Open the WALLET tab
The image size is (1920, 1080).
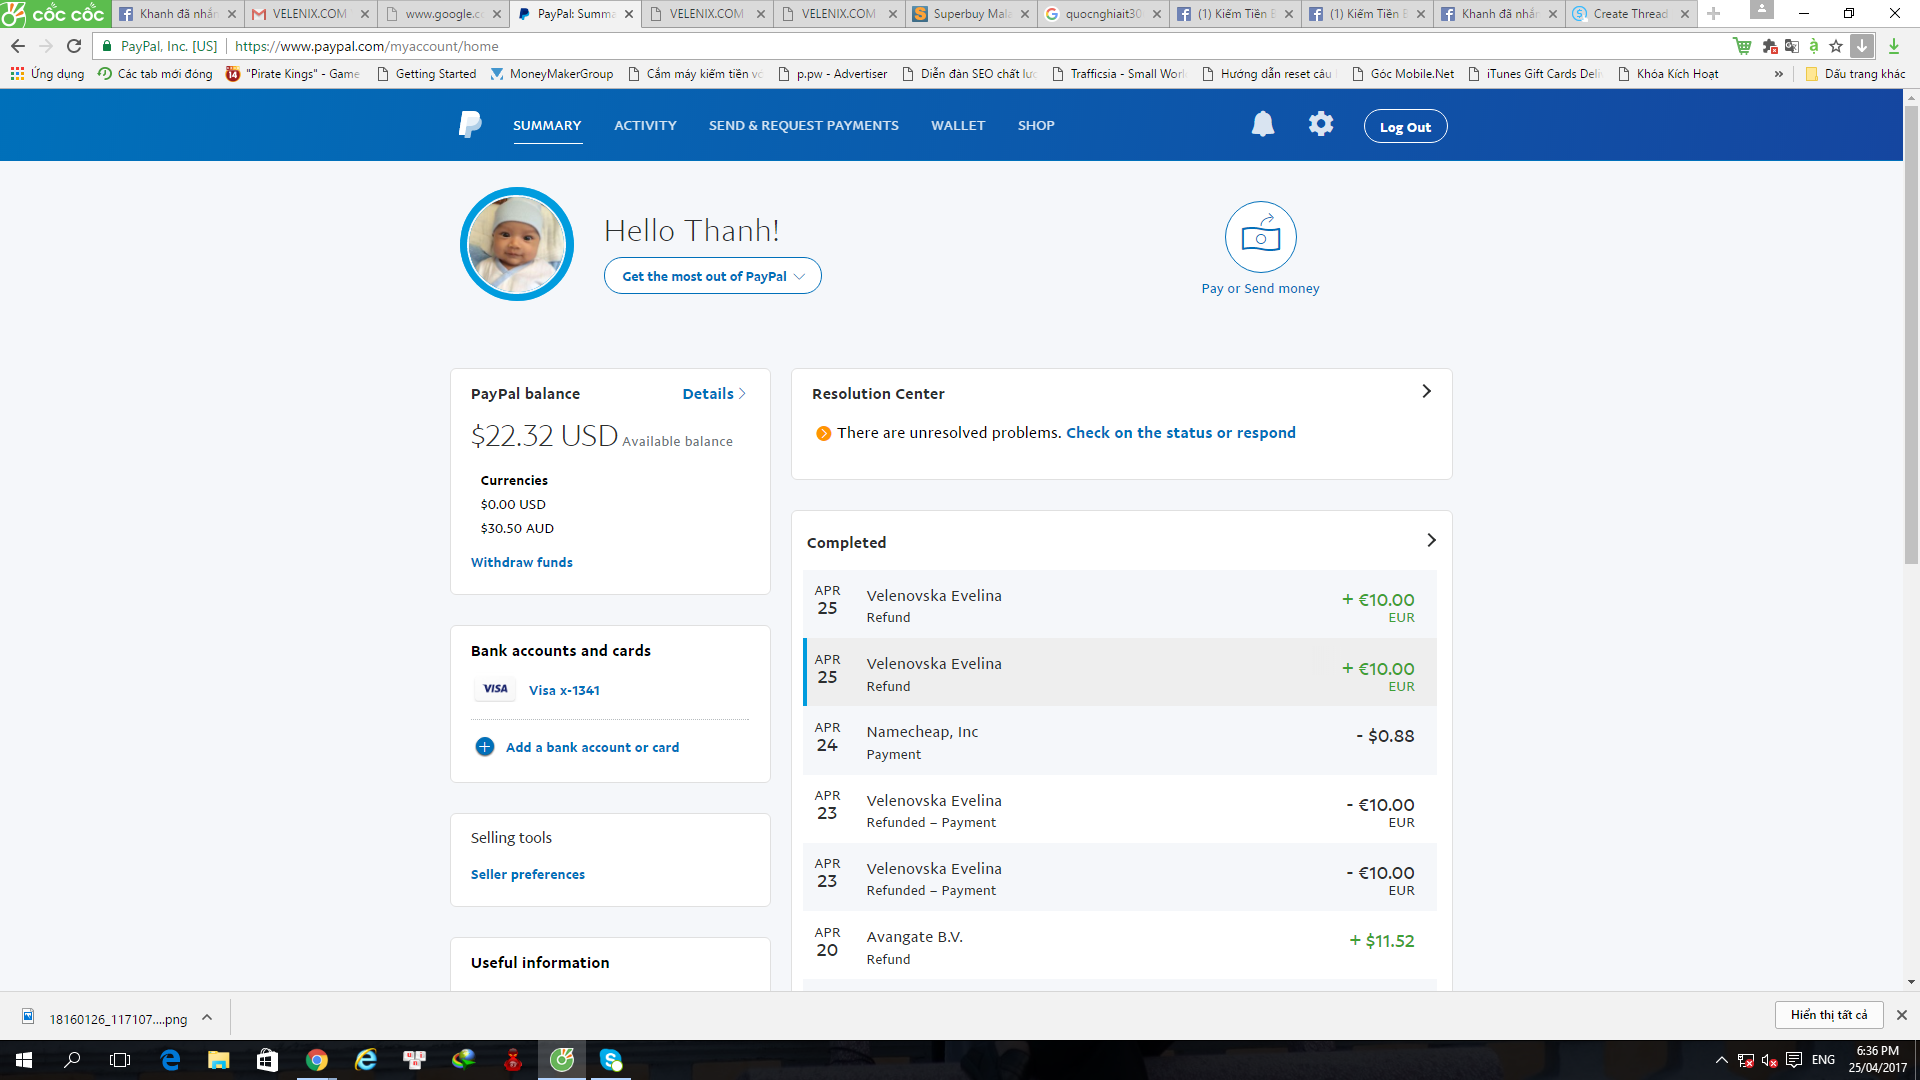[958, 125]
